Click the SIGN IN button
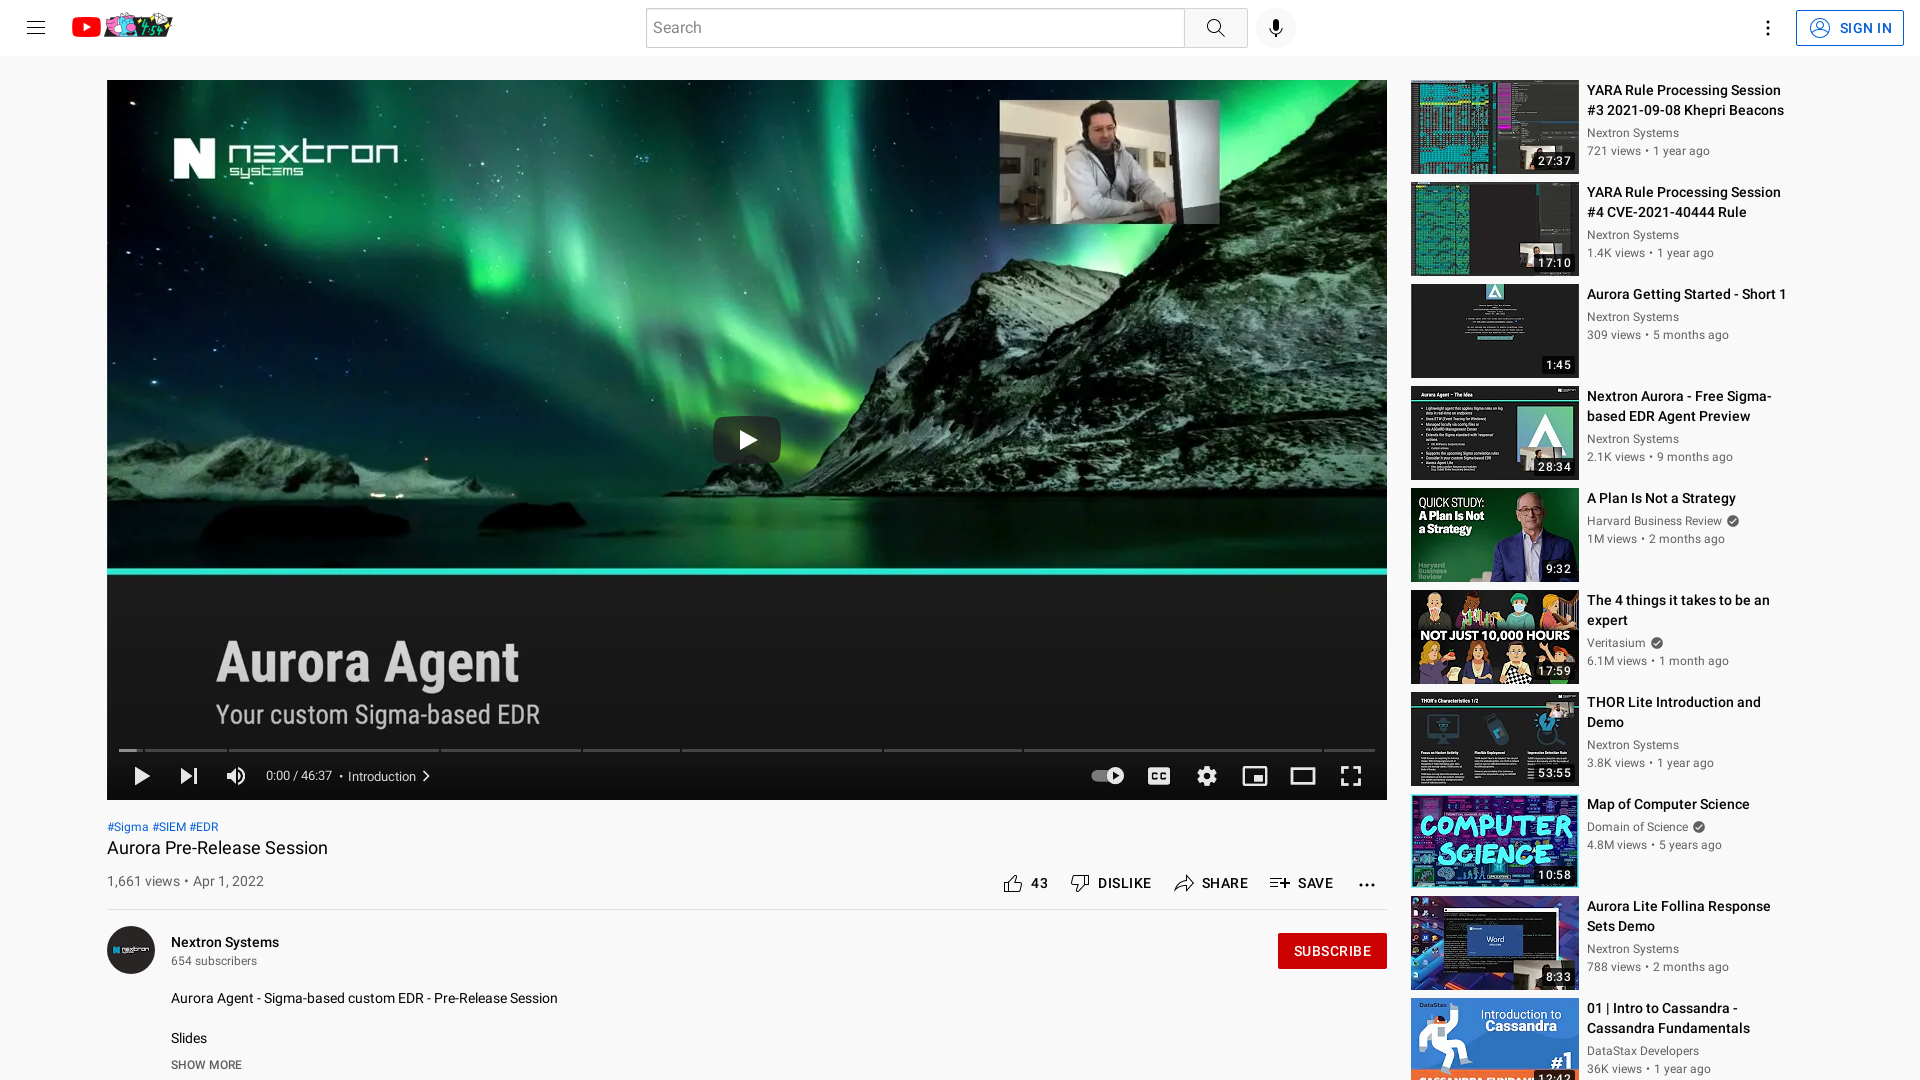 [x=1849, y=28]
